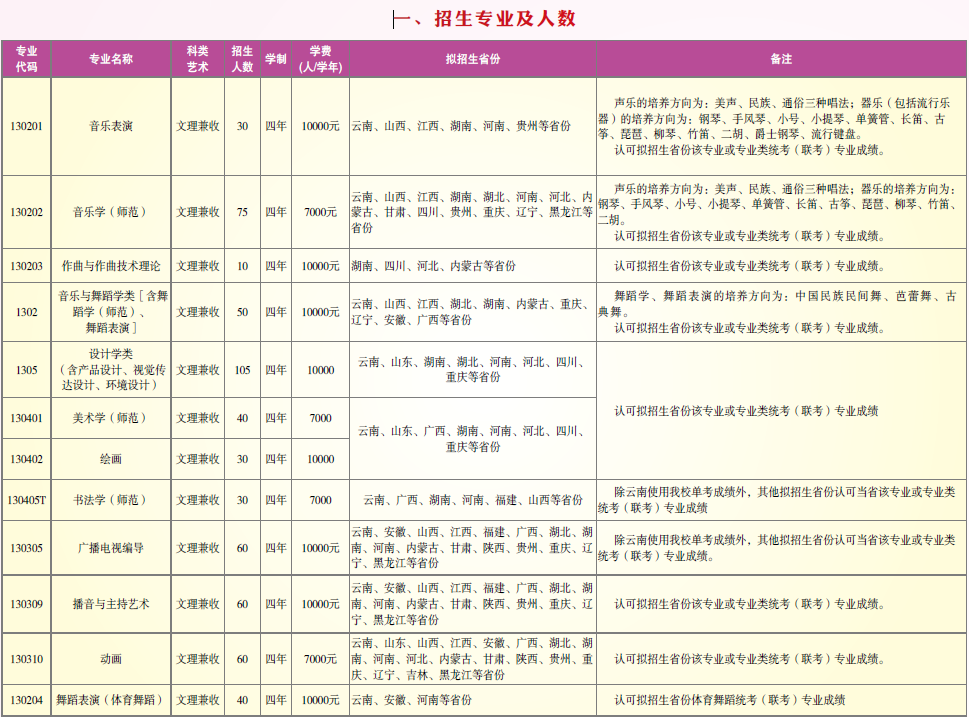The image size is (969, 717).
Task: Click the major code 130405T cell
Action: 26,500
